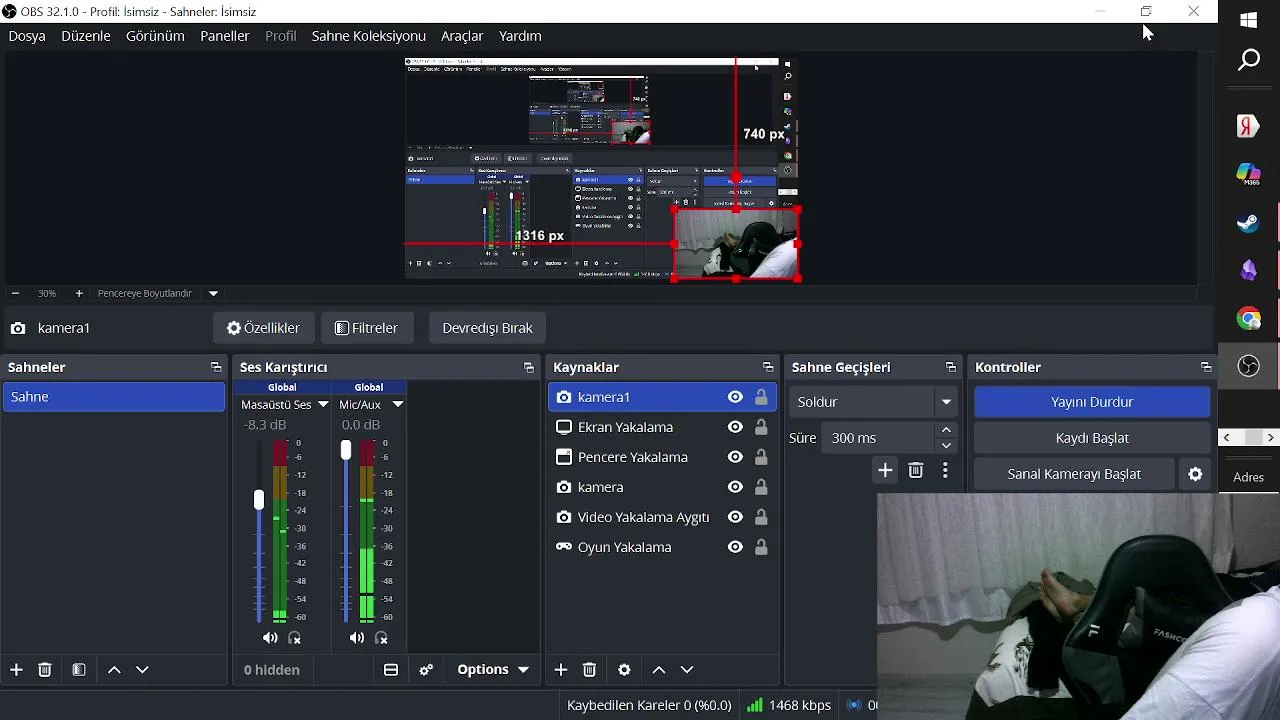The height and width of the screenshot is (720, 1280).
Task: Hide the Ekran Yakalama source
Action: click(735, 427)
